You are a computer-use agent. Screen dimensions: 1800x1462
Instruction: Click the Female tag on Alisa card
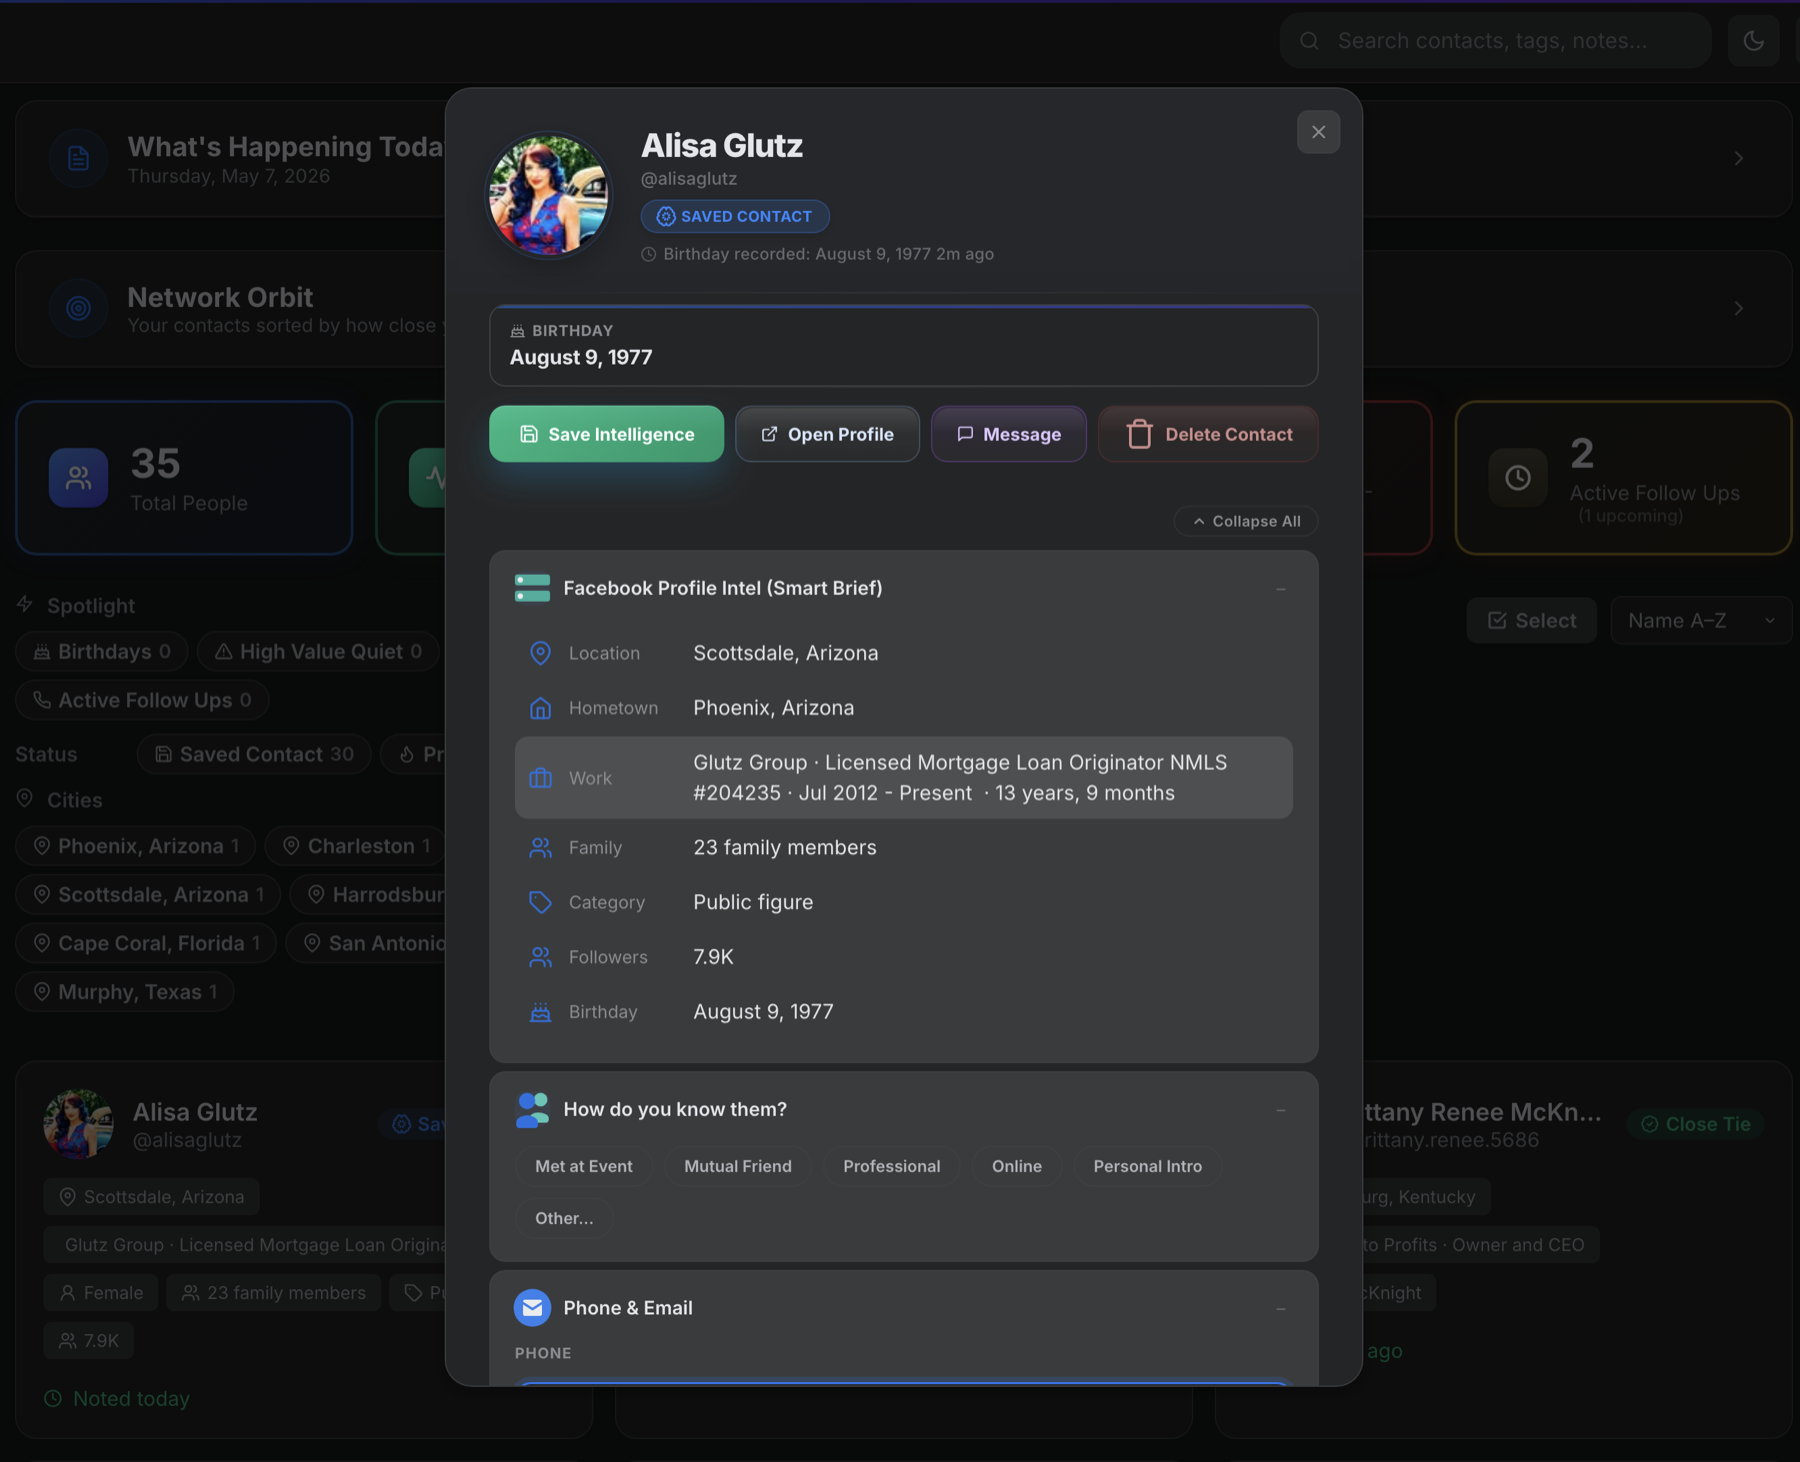click(101, 1293)
